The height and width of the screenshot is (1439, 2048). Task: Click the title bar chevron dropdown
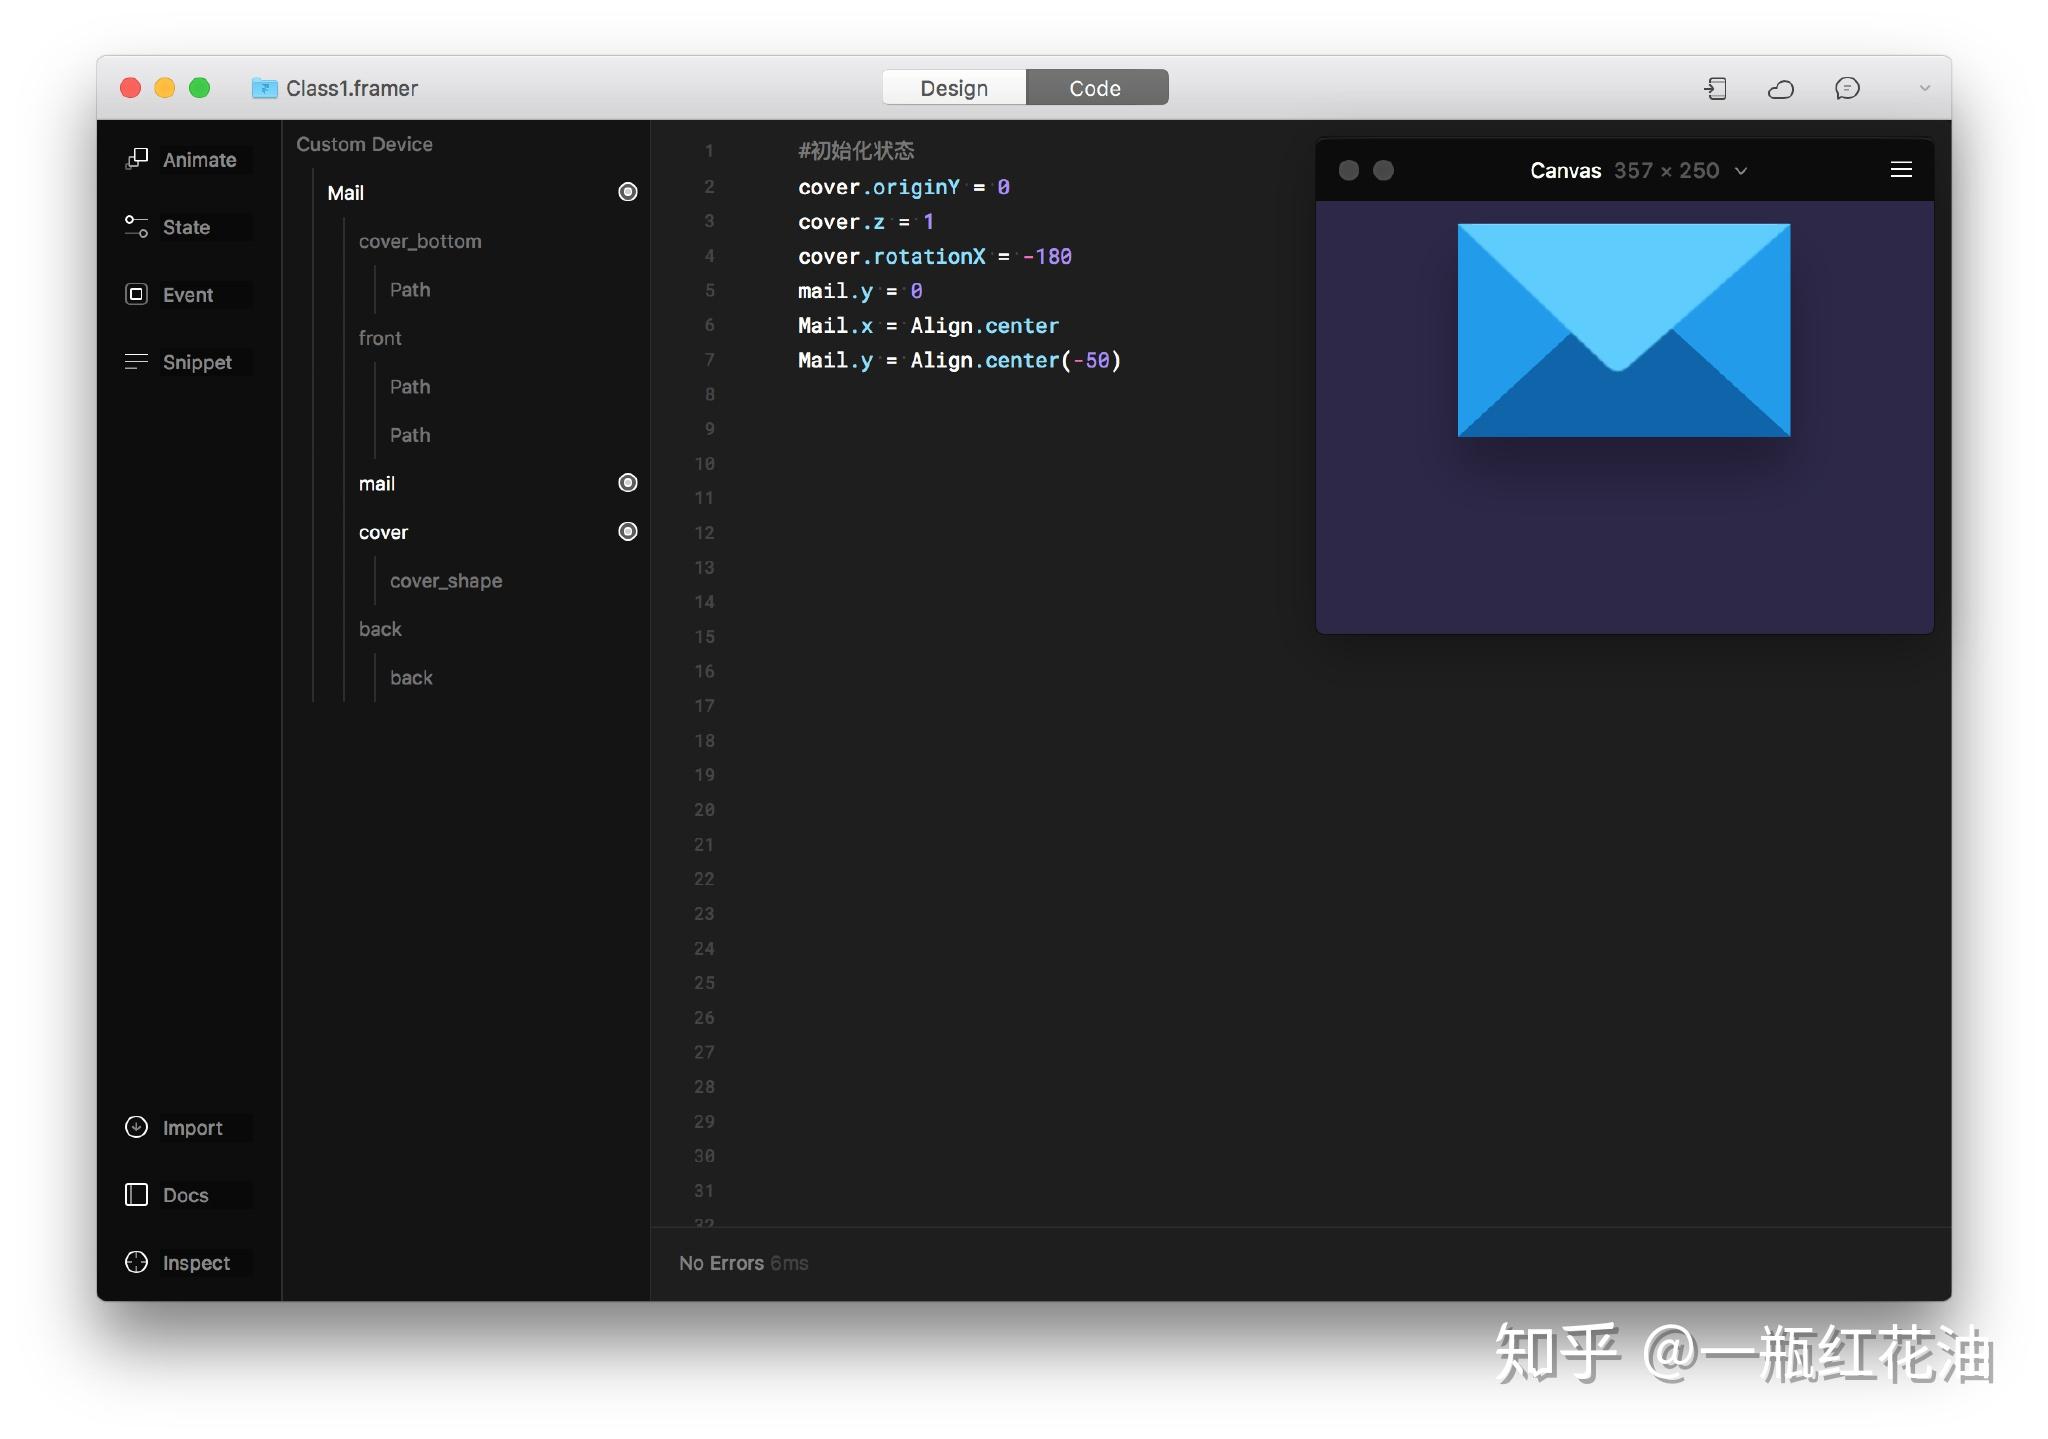pos(1924,89)
